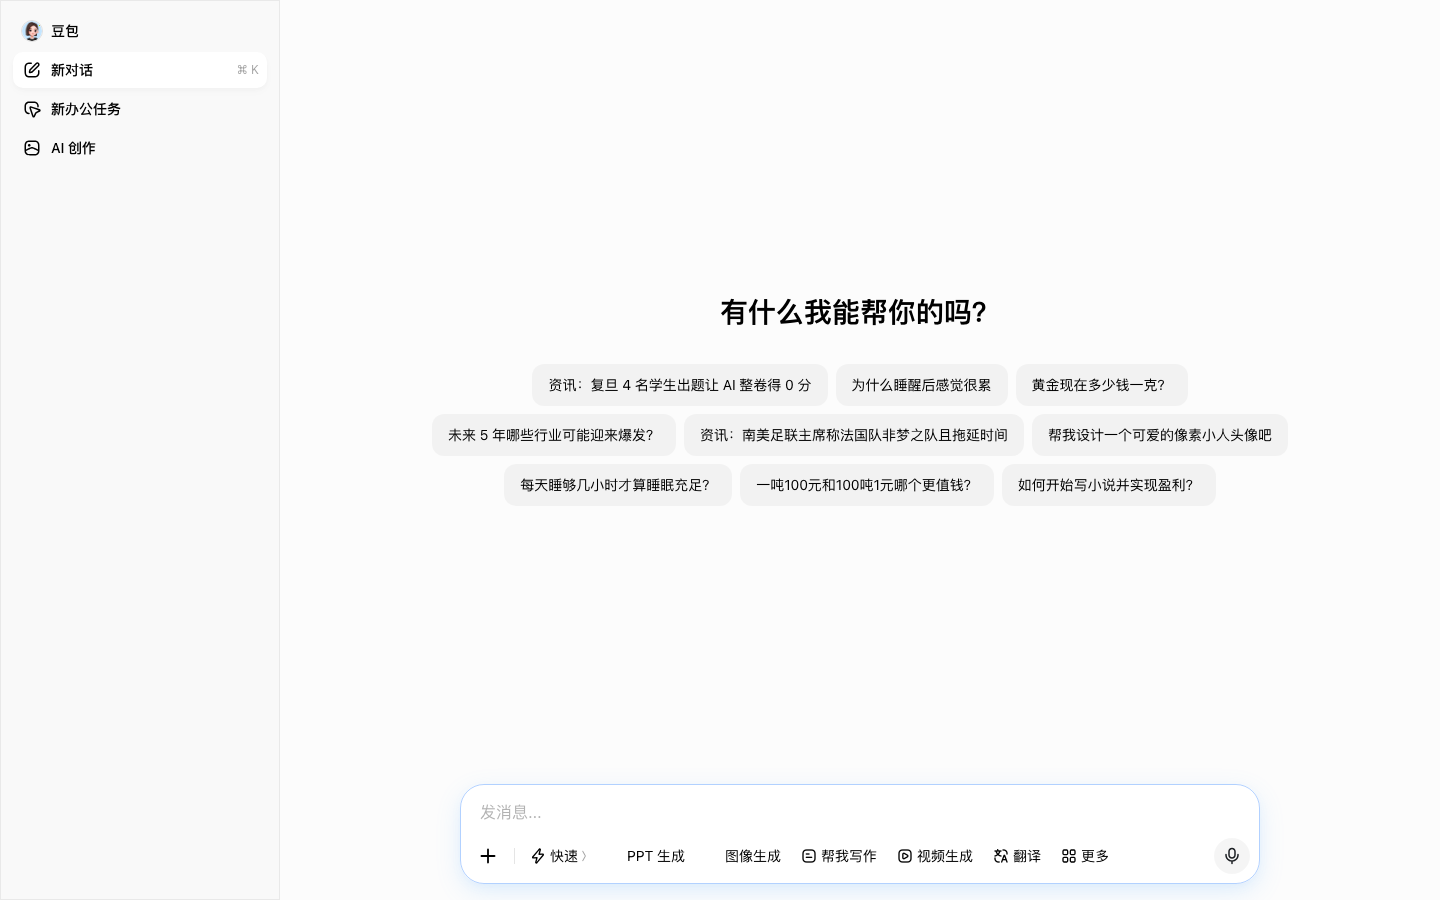This screenshot has width=1440, height=900.
Task: Select suggestion 未来 5 年哪些行业可能迎来爆发
Action: [554, 435]
